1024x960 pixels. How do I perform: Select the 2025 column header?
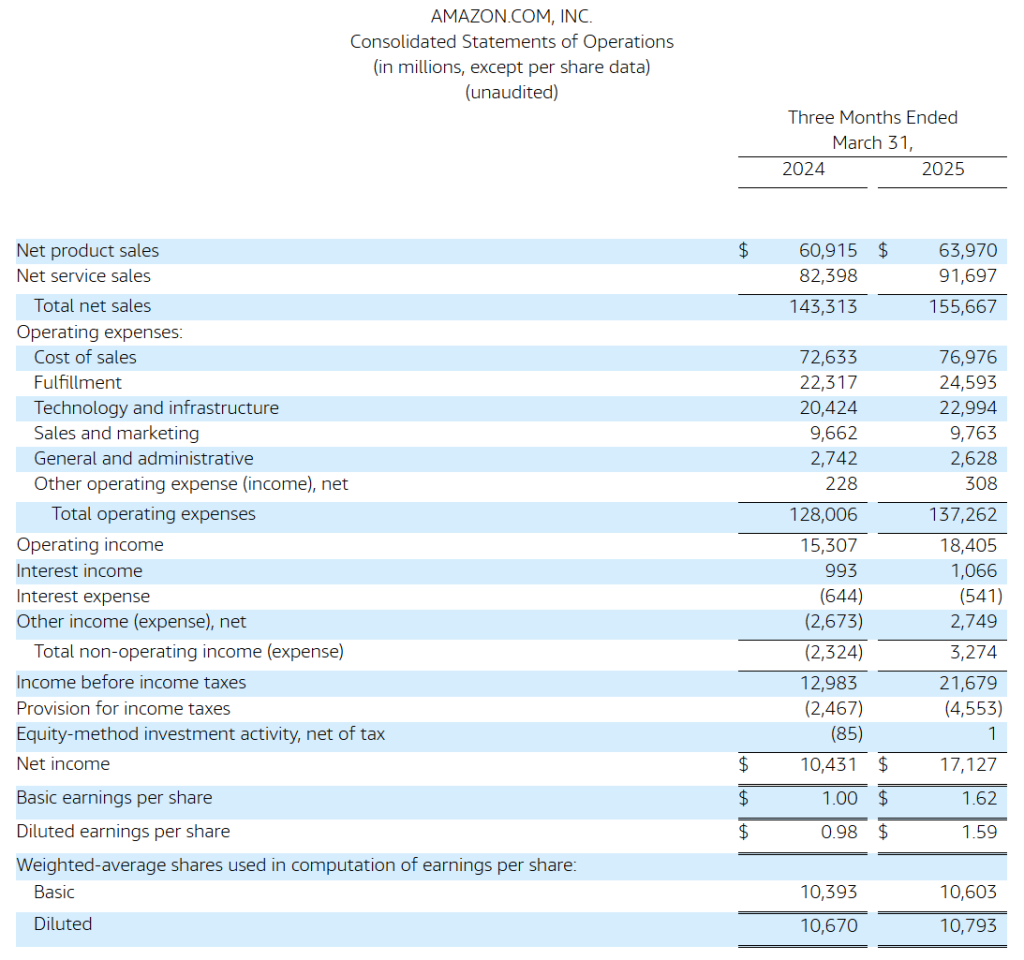[943, 169]
